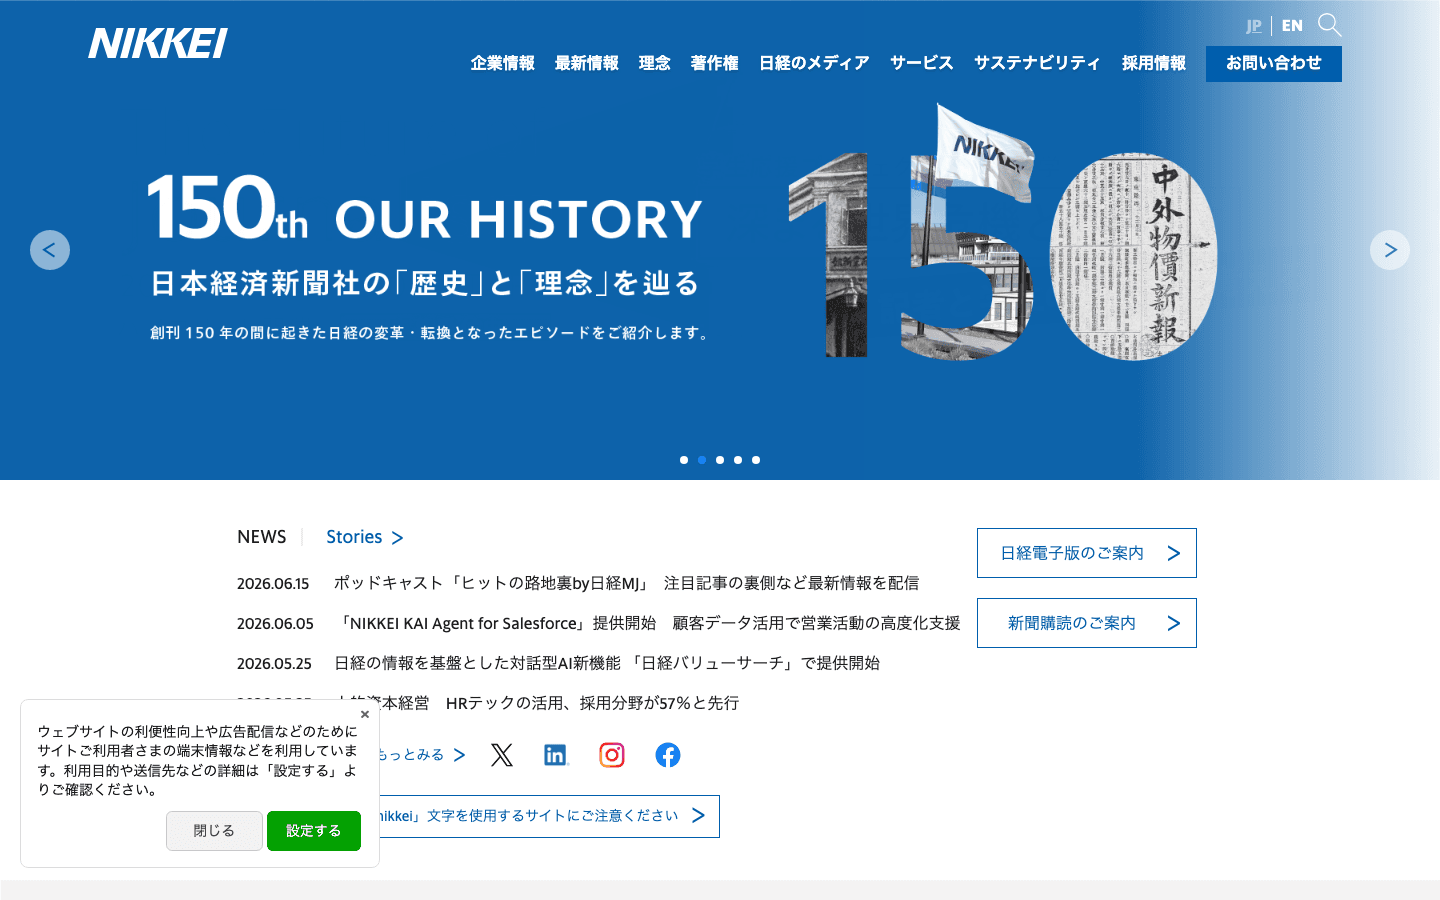Switch language to JP
This screenshot has height=900, width=1440.
1254,26
